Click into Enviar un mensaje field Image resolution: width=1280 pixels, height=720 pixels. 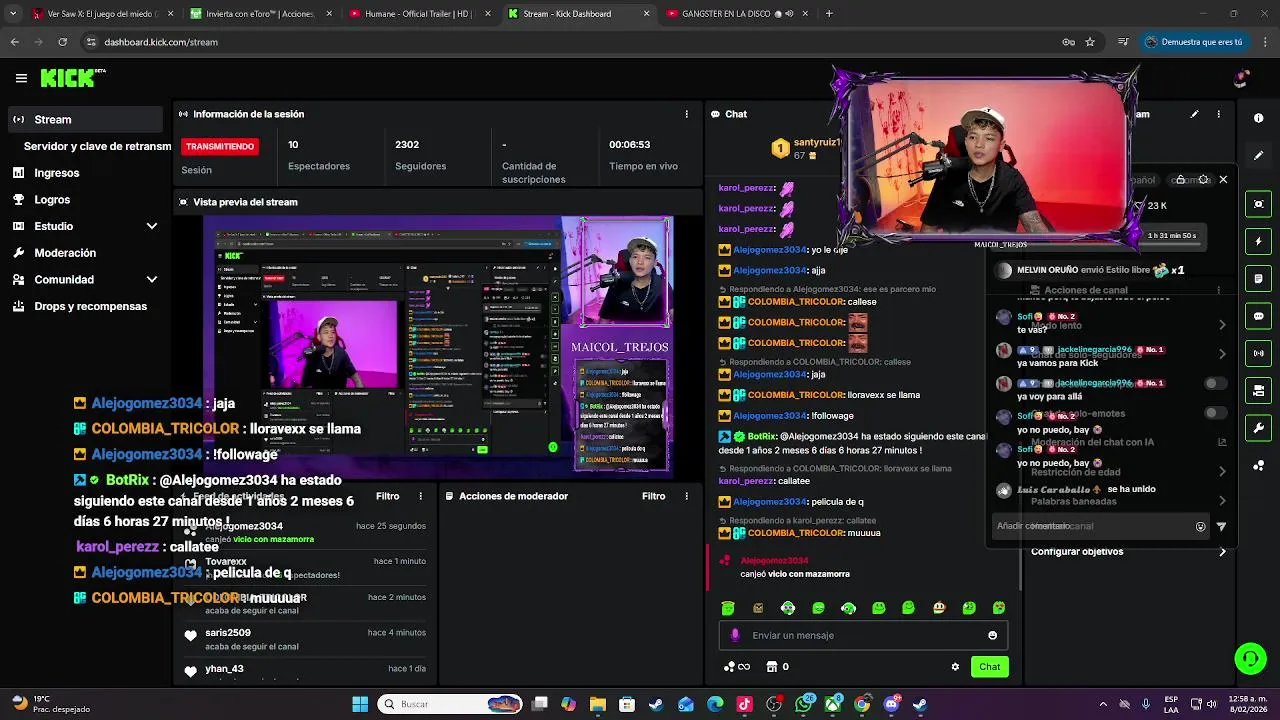(863, 635)
